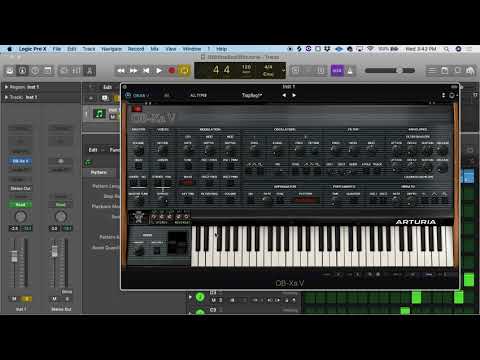Toggle the purple Count-in button

pyautogui.click(x=337, y=70)
